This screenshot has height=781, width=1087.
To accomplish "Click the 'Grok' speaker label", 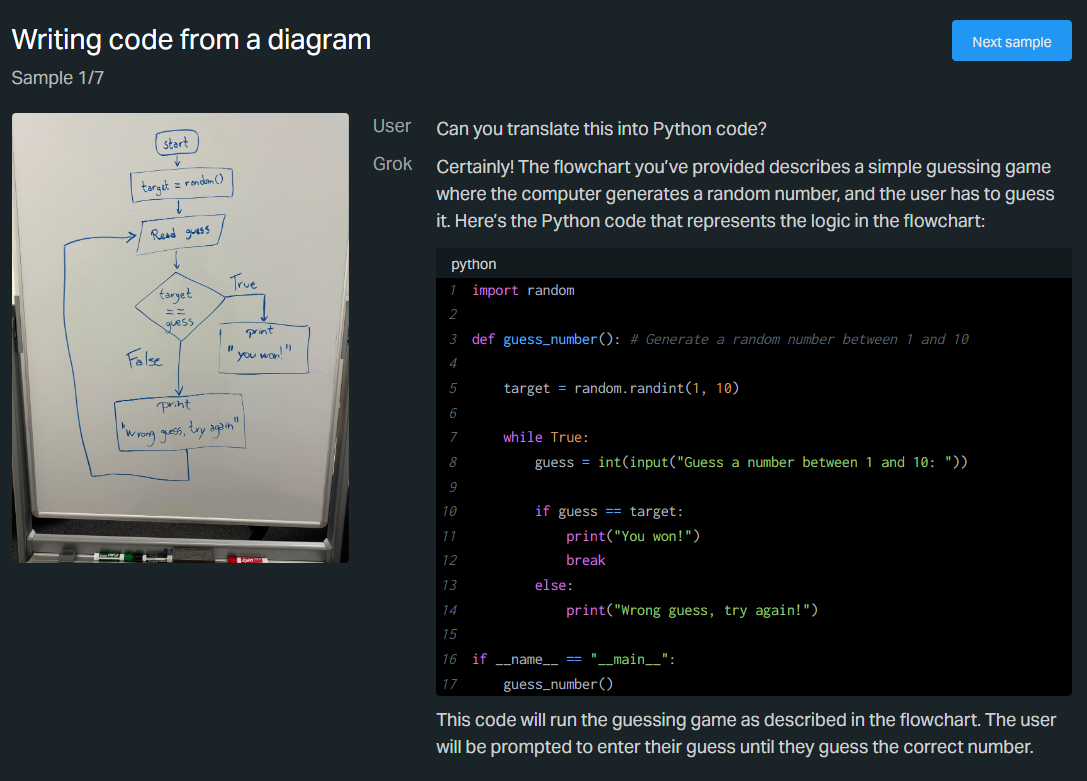I will tap(392, 164).
